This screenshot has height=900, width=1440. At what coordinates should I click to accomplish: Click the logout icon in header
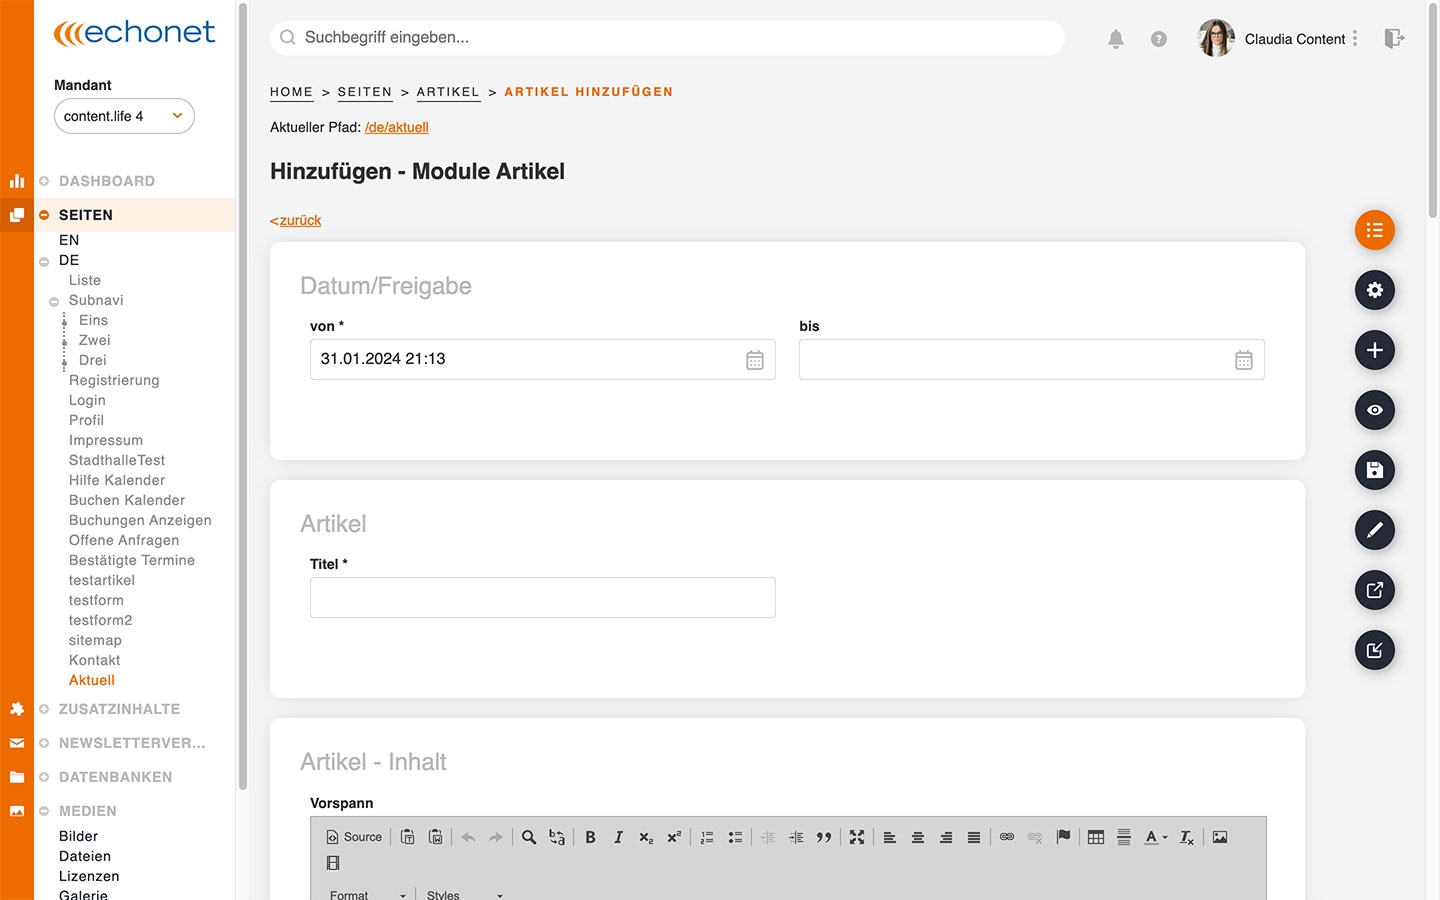pos(1393,39)
